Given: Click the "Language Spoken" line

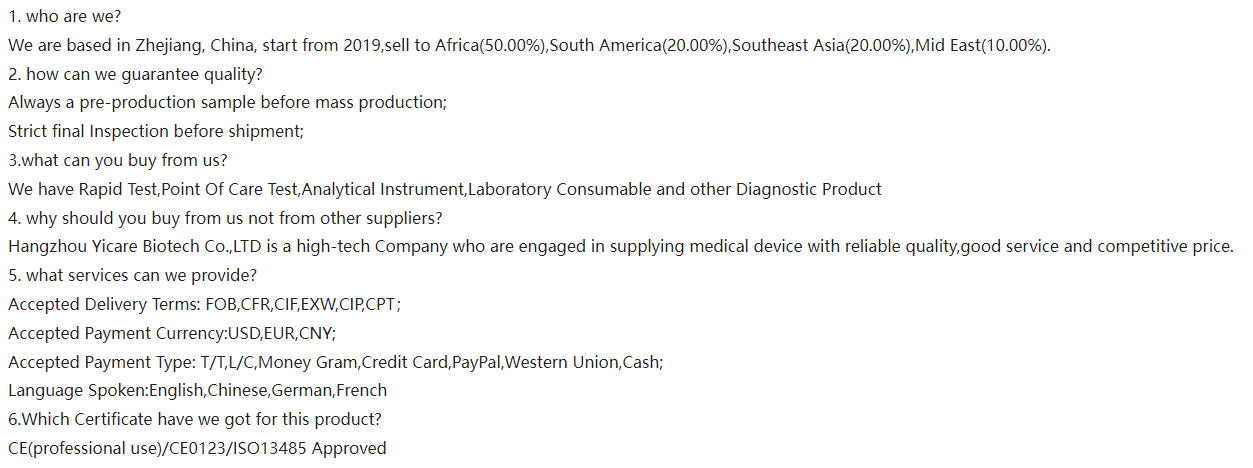Looking at the screenshot, I should (197, 391).
